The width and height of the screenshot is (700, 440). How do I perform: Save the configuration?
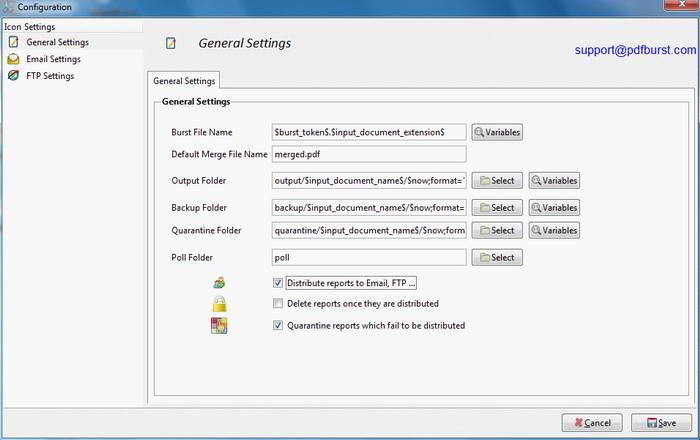(x=661, y=423)
